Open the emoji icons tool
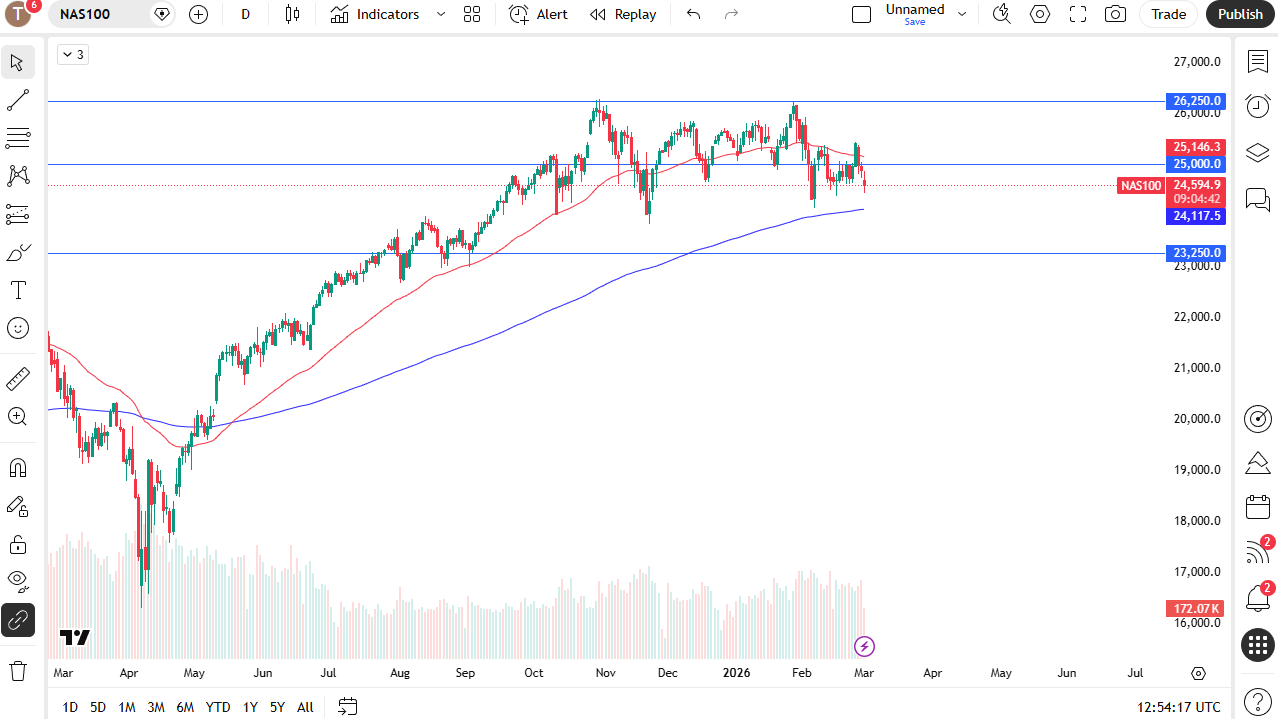The height and width of the screenshot is (719, 1278). click(x=18, y=328)
